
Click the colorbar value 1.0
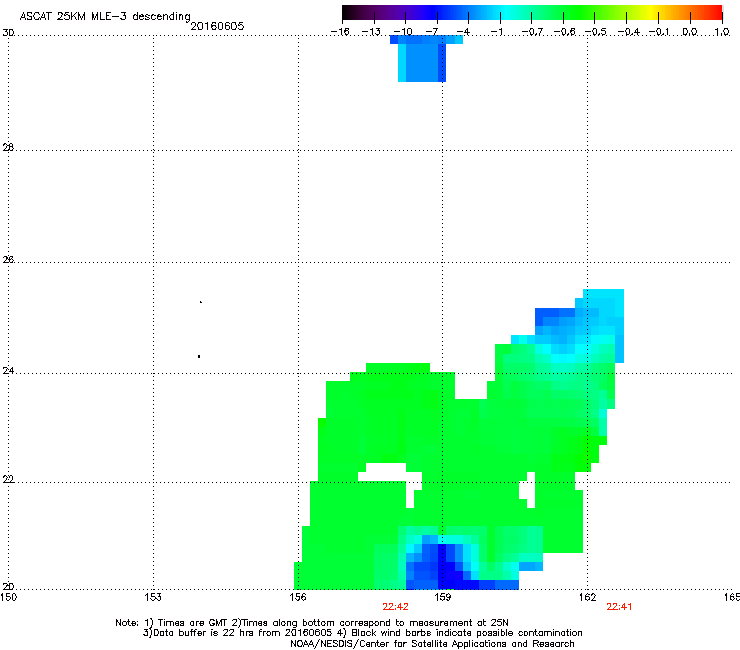tap(722, 32)
